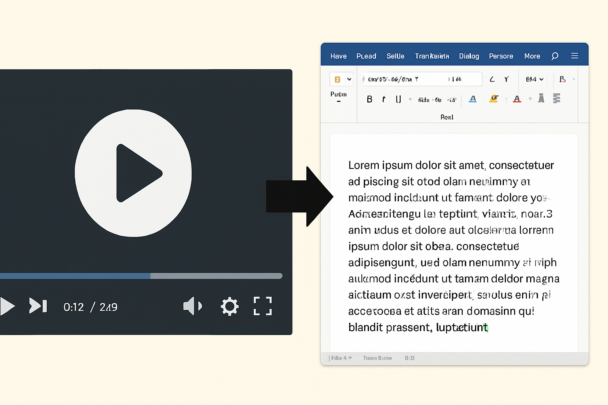Open the hamburger menu in editor
The image size is (608, 405).
click(574, 56)
